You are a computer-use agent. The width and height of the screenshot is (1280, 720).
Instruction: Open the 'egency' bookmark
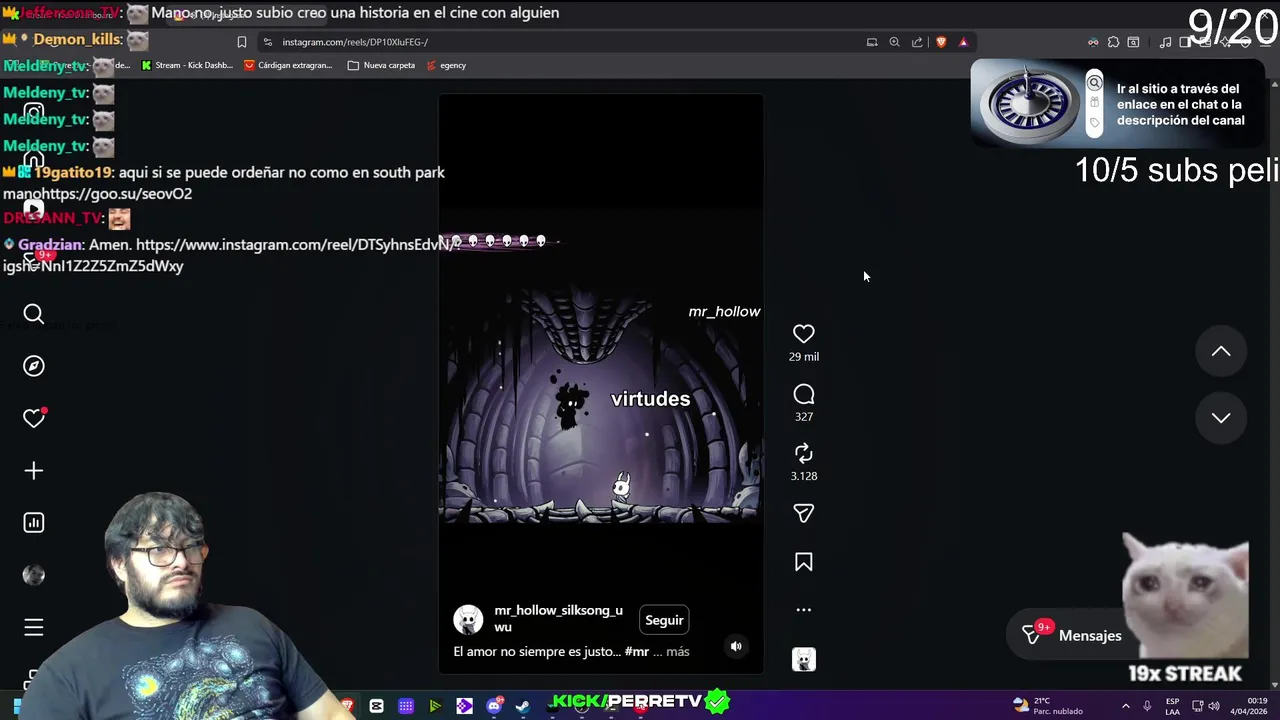coord(446,65)
